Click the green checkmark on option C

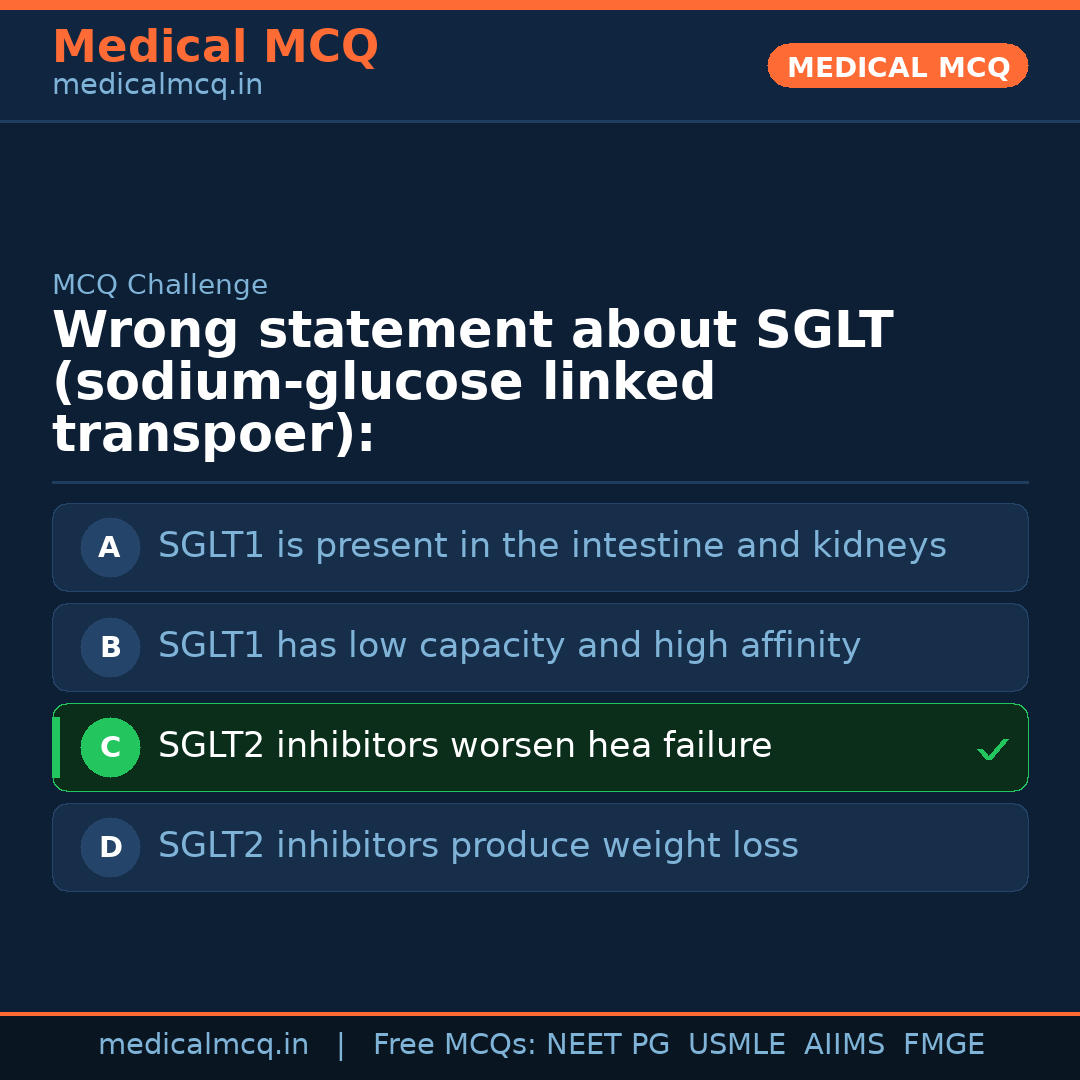coord(992,749)
